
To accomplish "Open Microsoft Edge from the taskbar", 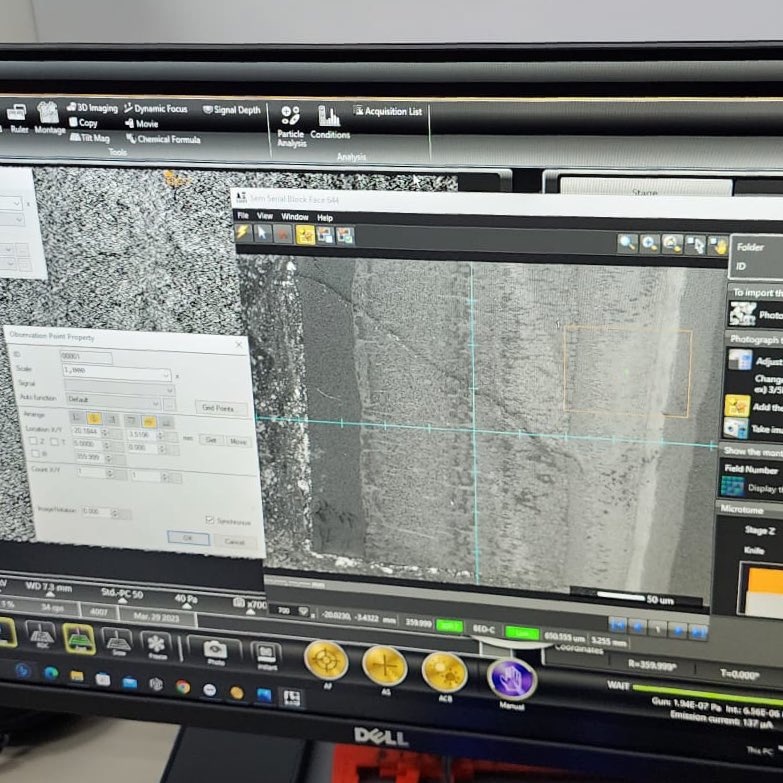I will (x=50, y=674).
